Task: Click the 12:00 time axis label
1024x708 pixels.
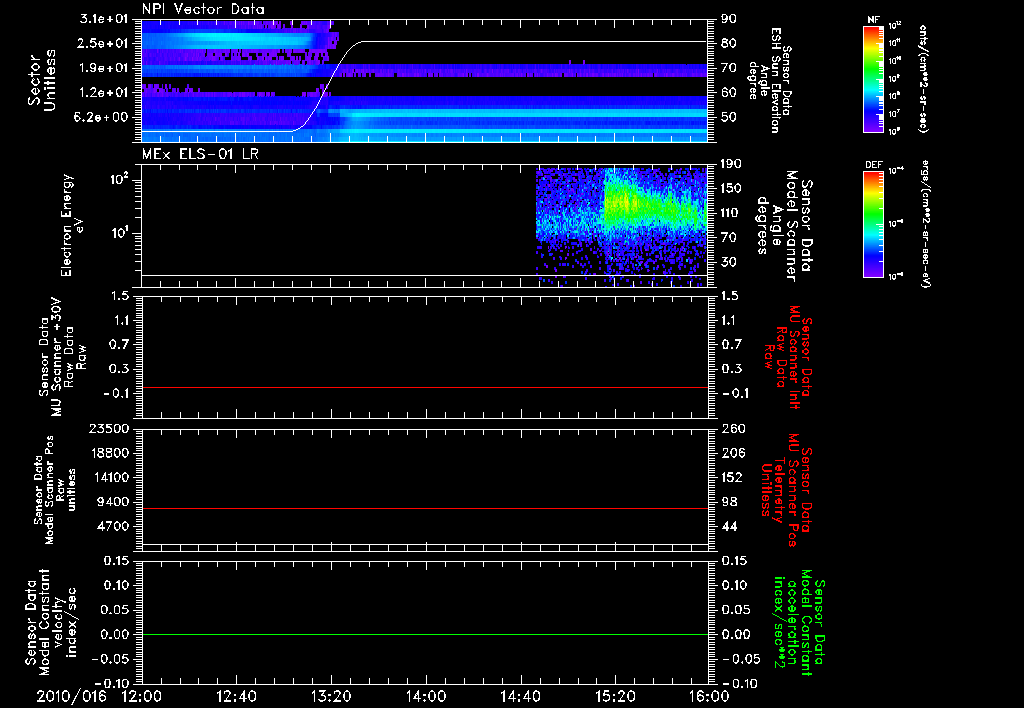Action: click(142, 696)
